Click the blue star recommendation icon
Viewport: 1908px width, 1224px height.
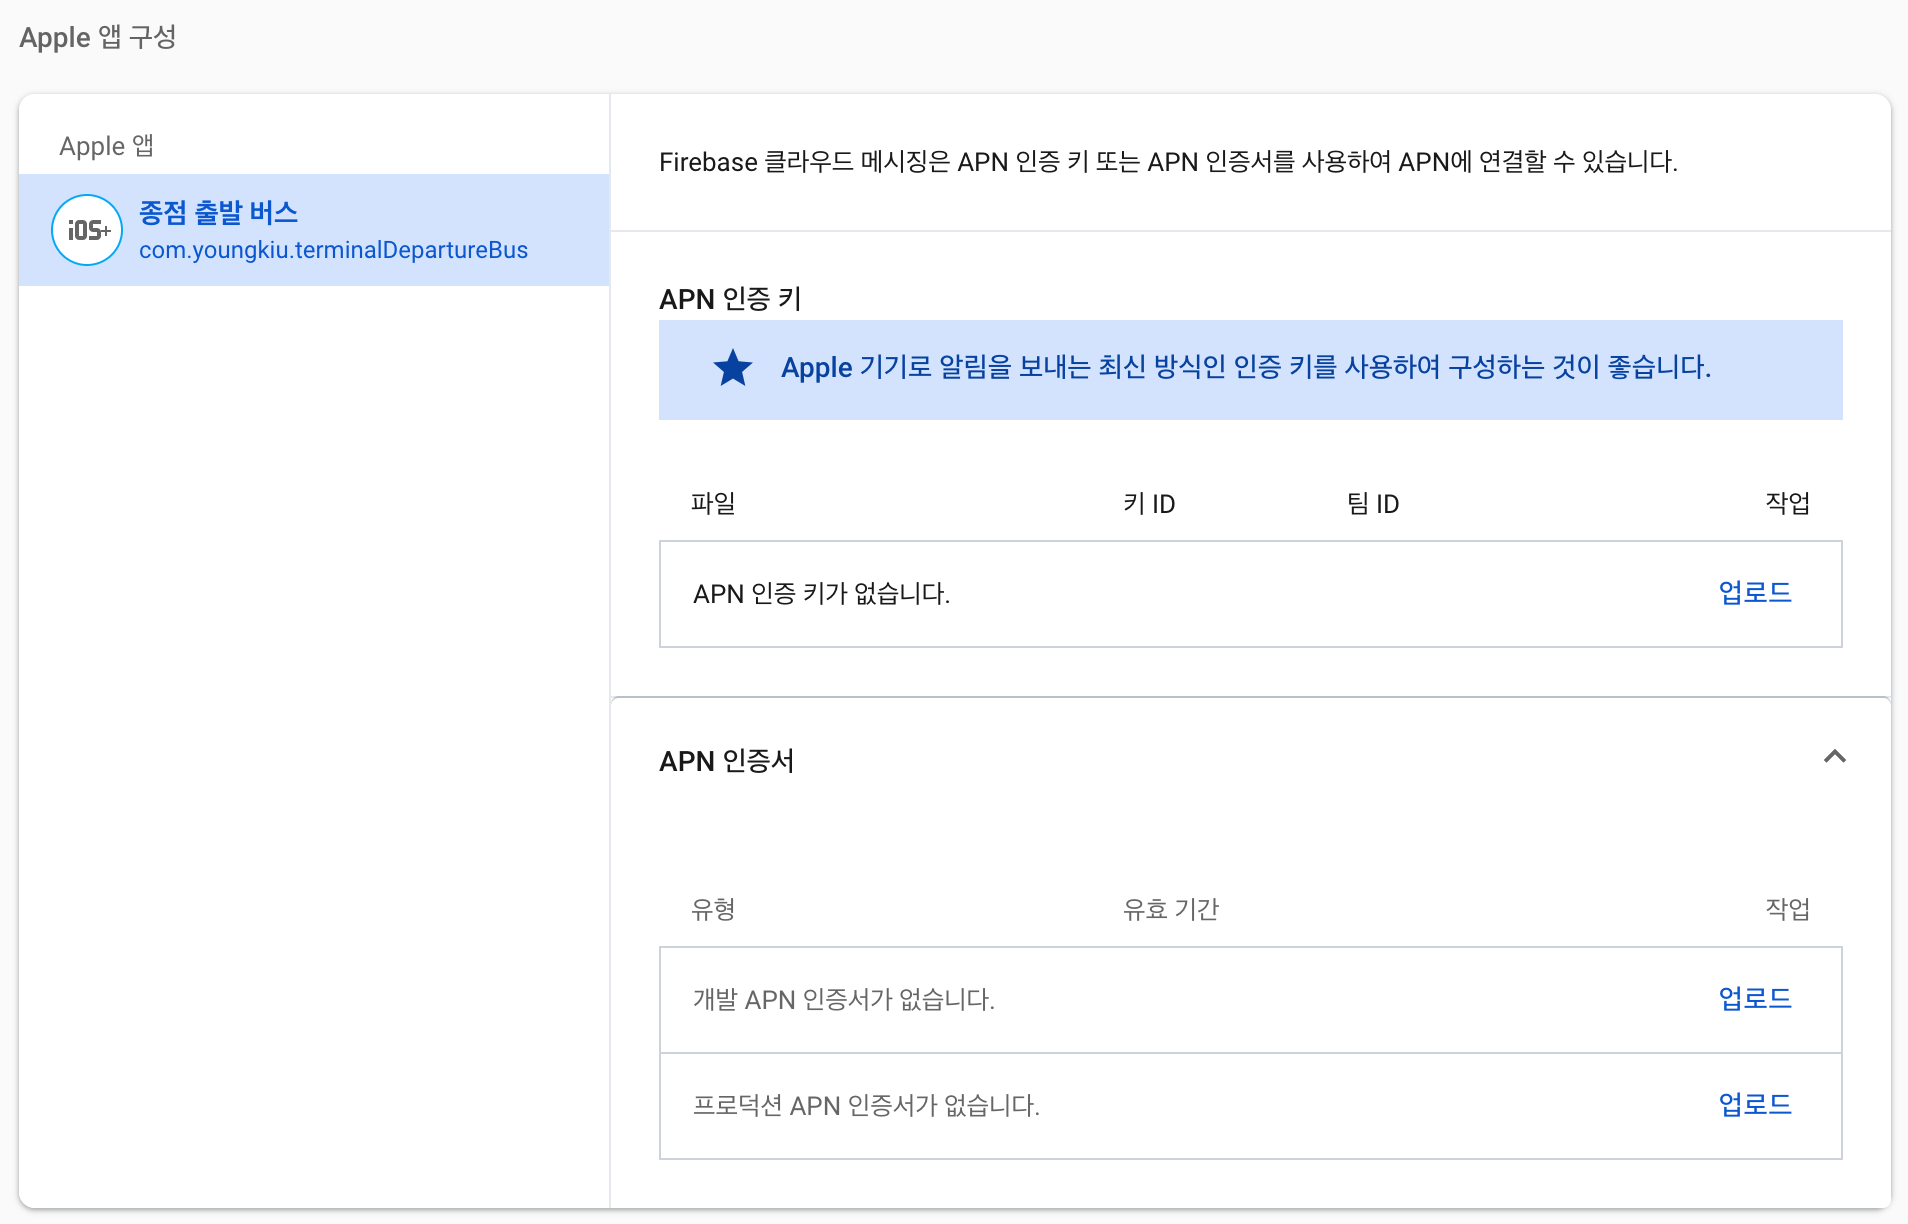(x=733, y=368)
